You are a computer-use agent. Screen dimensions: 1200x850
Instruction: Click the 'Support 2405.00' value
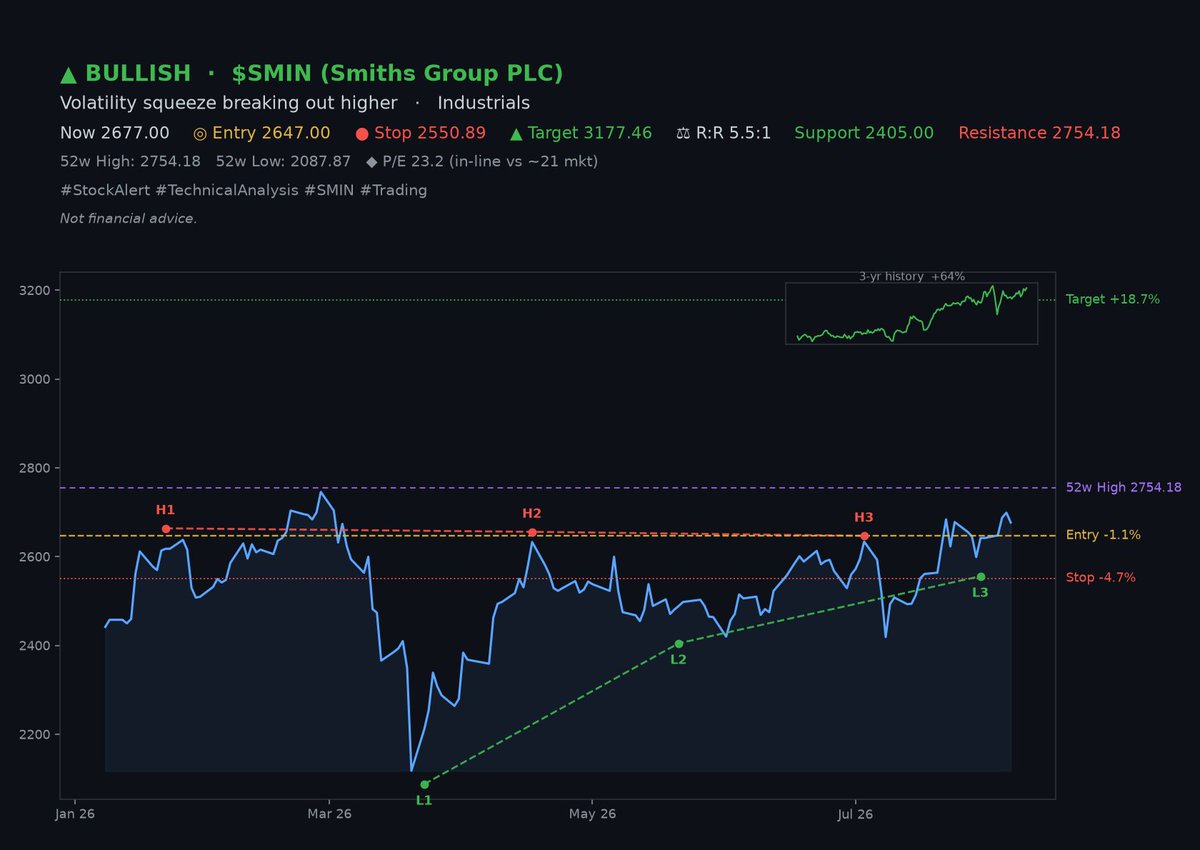pyautogui.click(x=864, y=133)
